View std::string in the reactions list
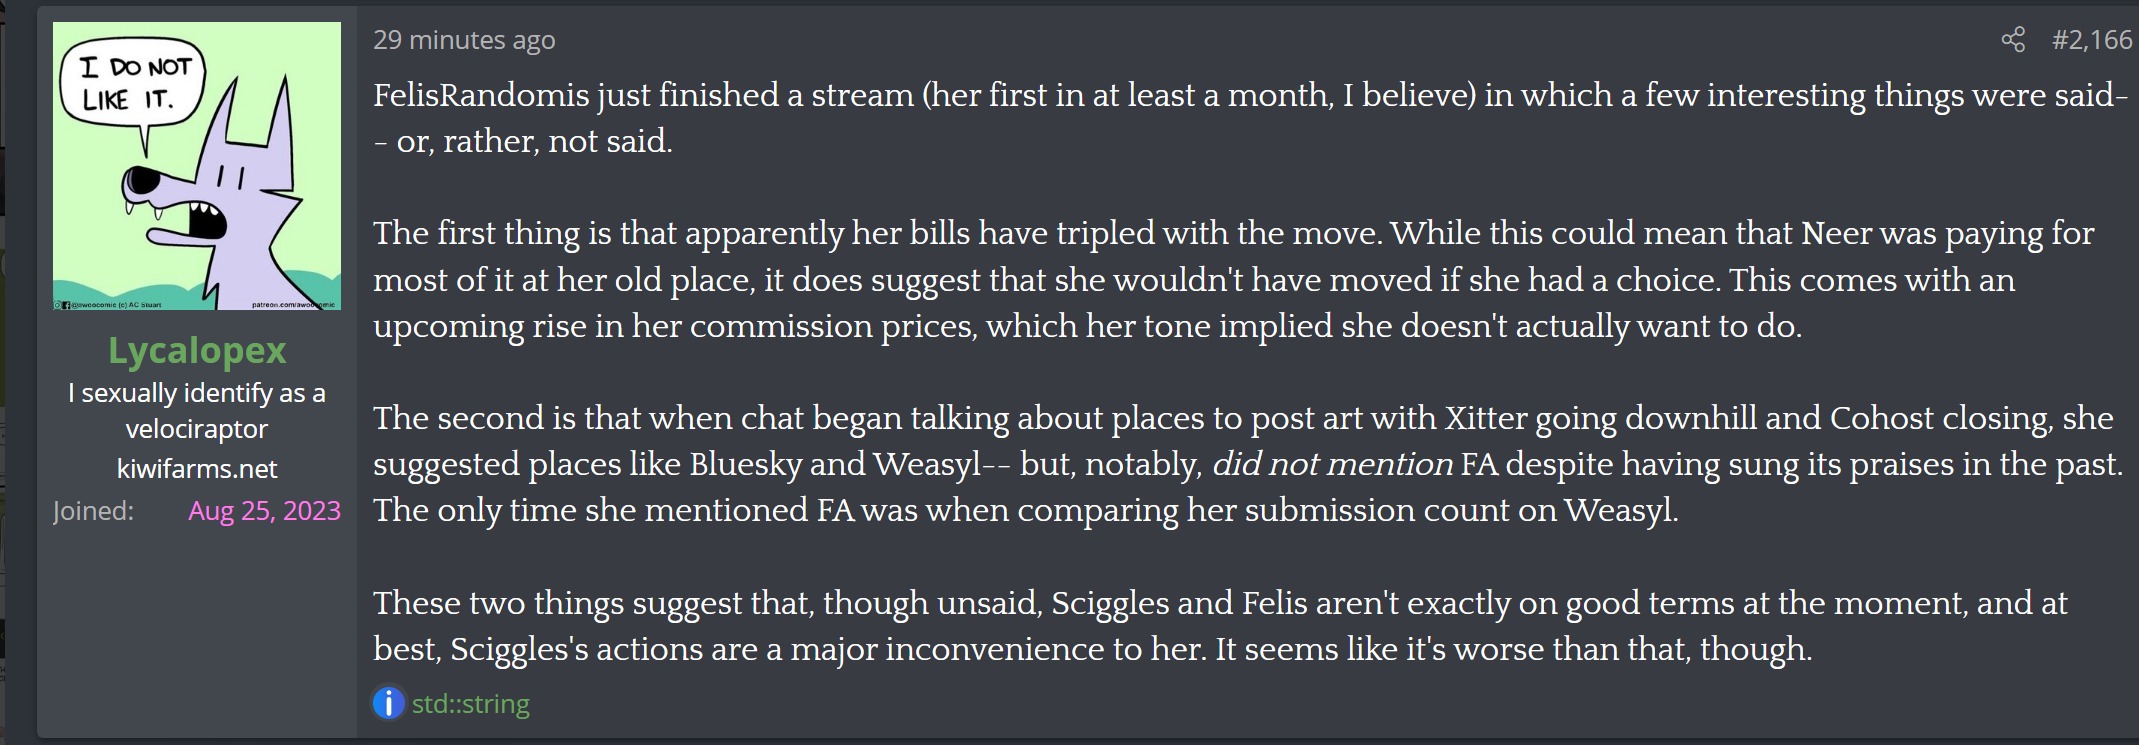This screenshot has width=2139, height=745. pyautogui.click(x=470, y=704)
